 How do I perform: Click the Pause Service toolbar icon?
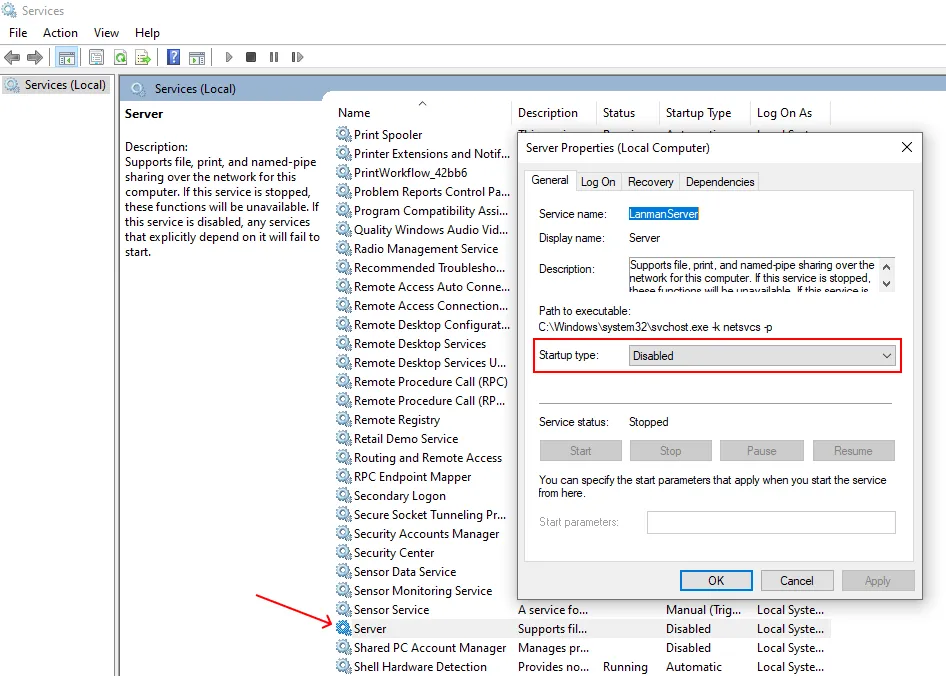(x=274, y=57)
